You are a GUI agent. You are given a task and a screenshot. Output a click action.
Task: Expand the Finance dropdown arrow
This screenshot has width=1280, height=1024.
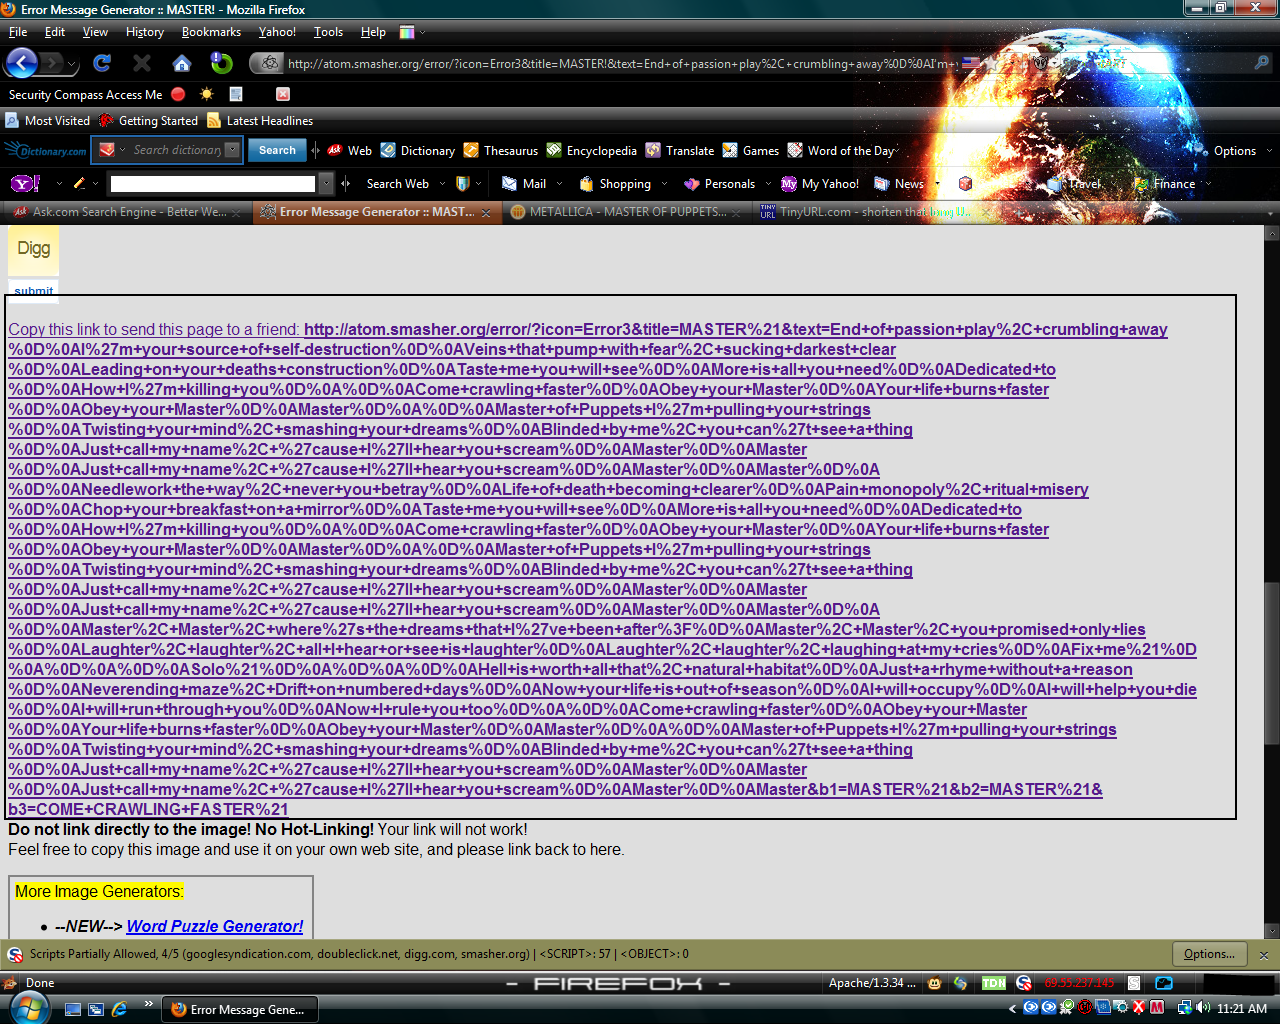[1208, 184]
